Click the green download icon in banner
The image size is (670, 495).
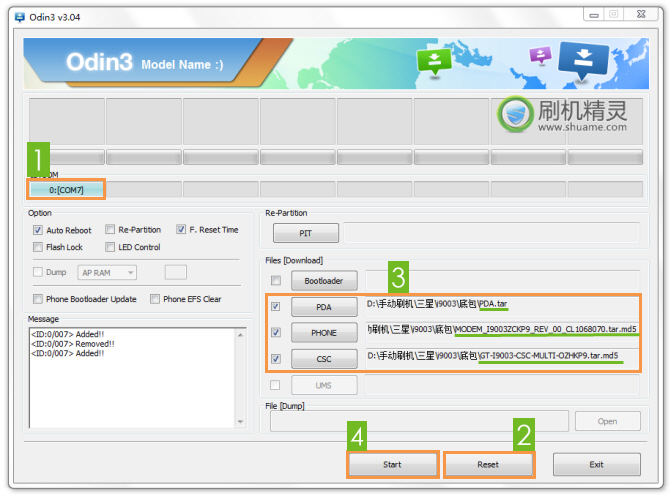coord(434,61)
